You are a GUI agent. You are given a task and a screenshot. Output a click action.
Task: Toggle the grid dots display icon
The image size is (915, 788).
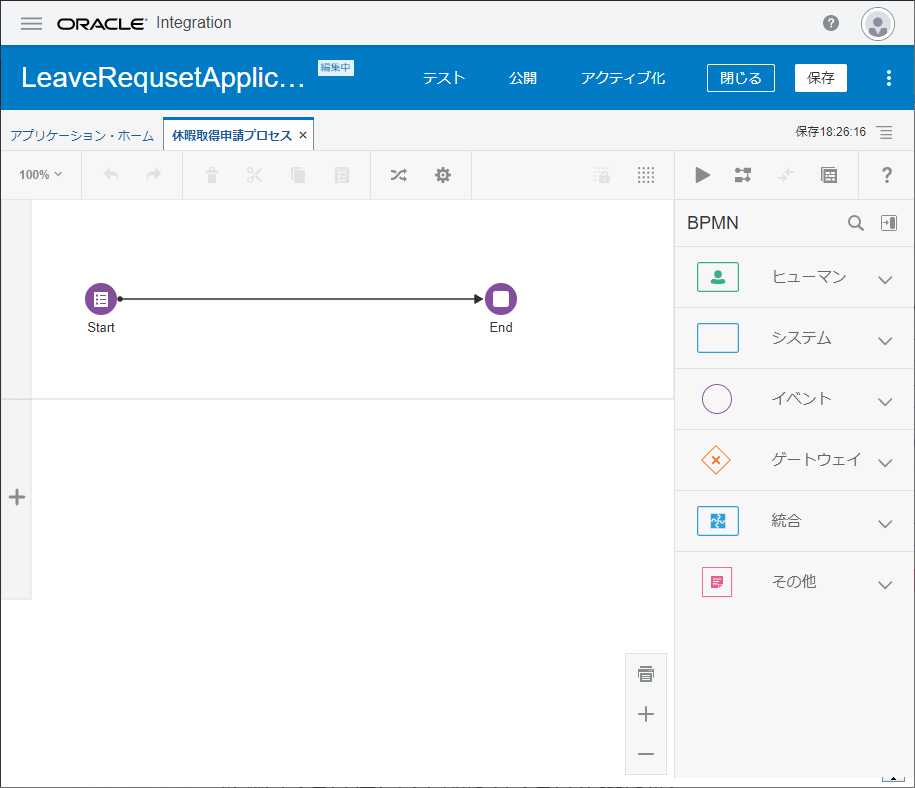point(646,175)
